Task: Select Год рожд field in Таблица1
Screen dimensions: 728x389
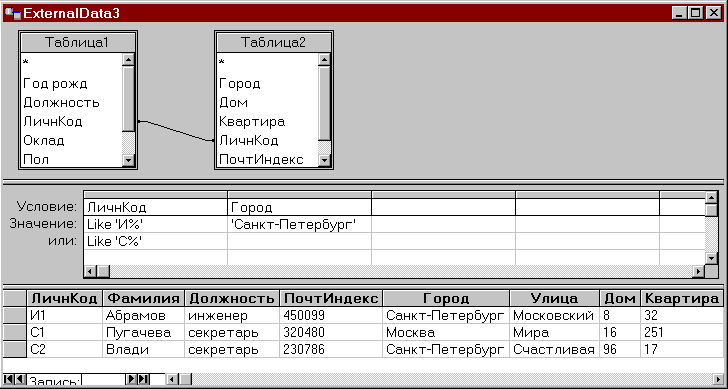Action: [72, 84]
